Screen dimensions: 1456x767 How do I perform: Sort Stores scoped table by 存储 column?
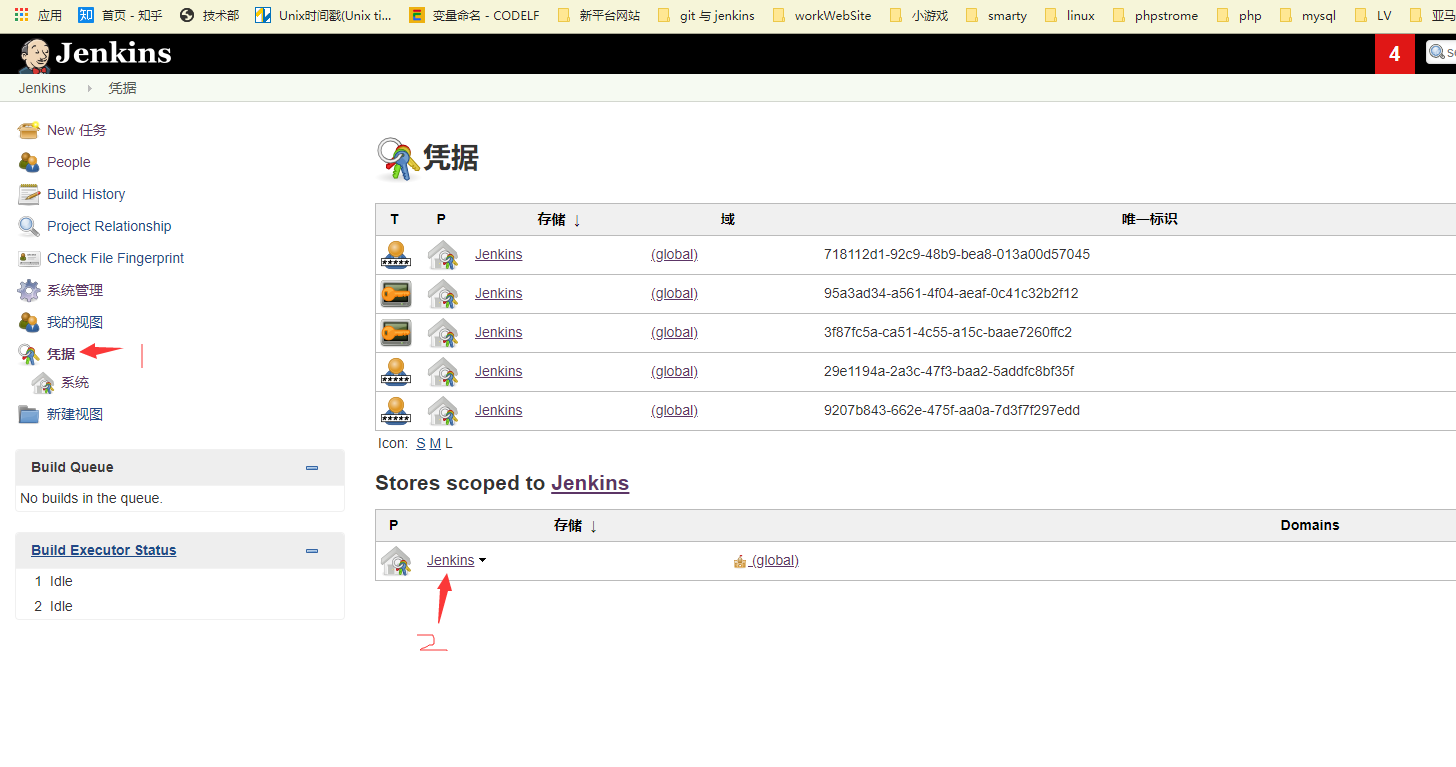pyautogui.click(x=575, y=525)
